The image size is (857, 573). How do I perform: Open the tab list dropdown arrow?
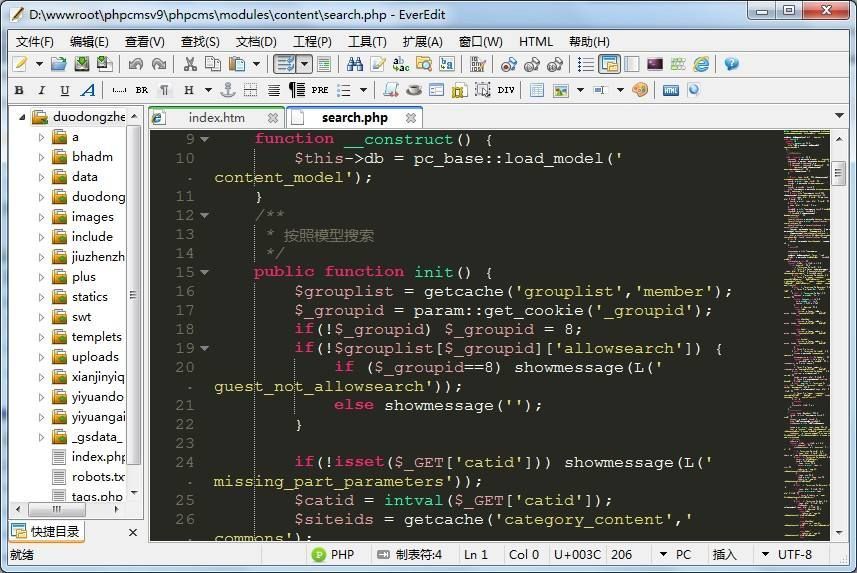(x=840, y=115)
